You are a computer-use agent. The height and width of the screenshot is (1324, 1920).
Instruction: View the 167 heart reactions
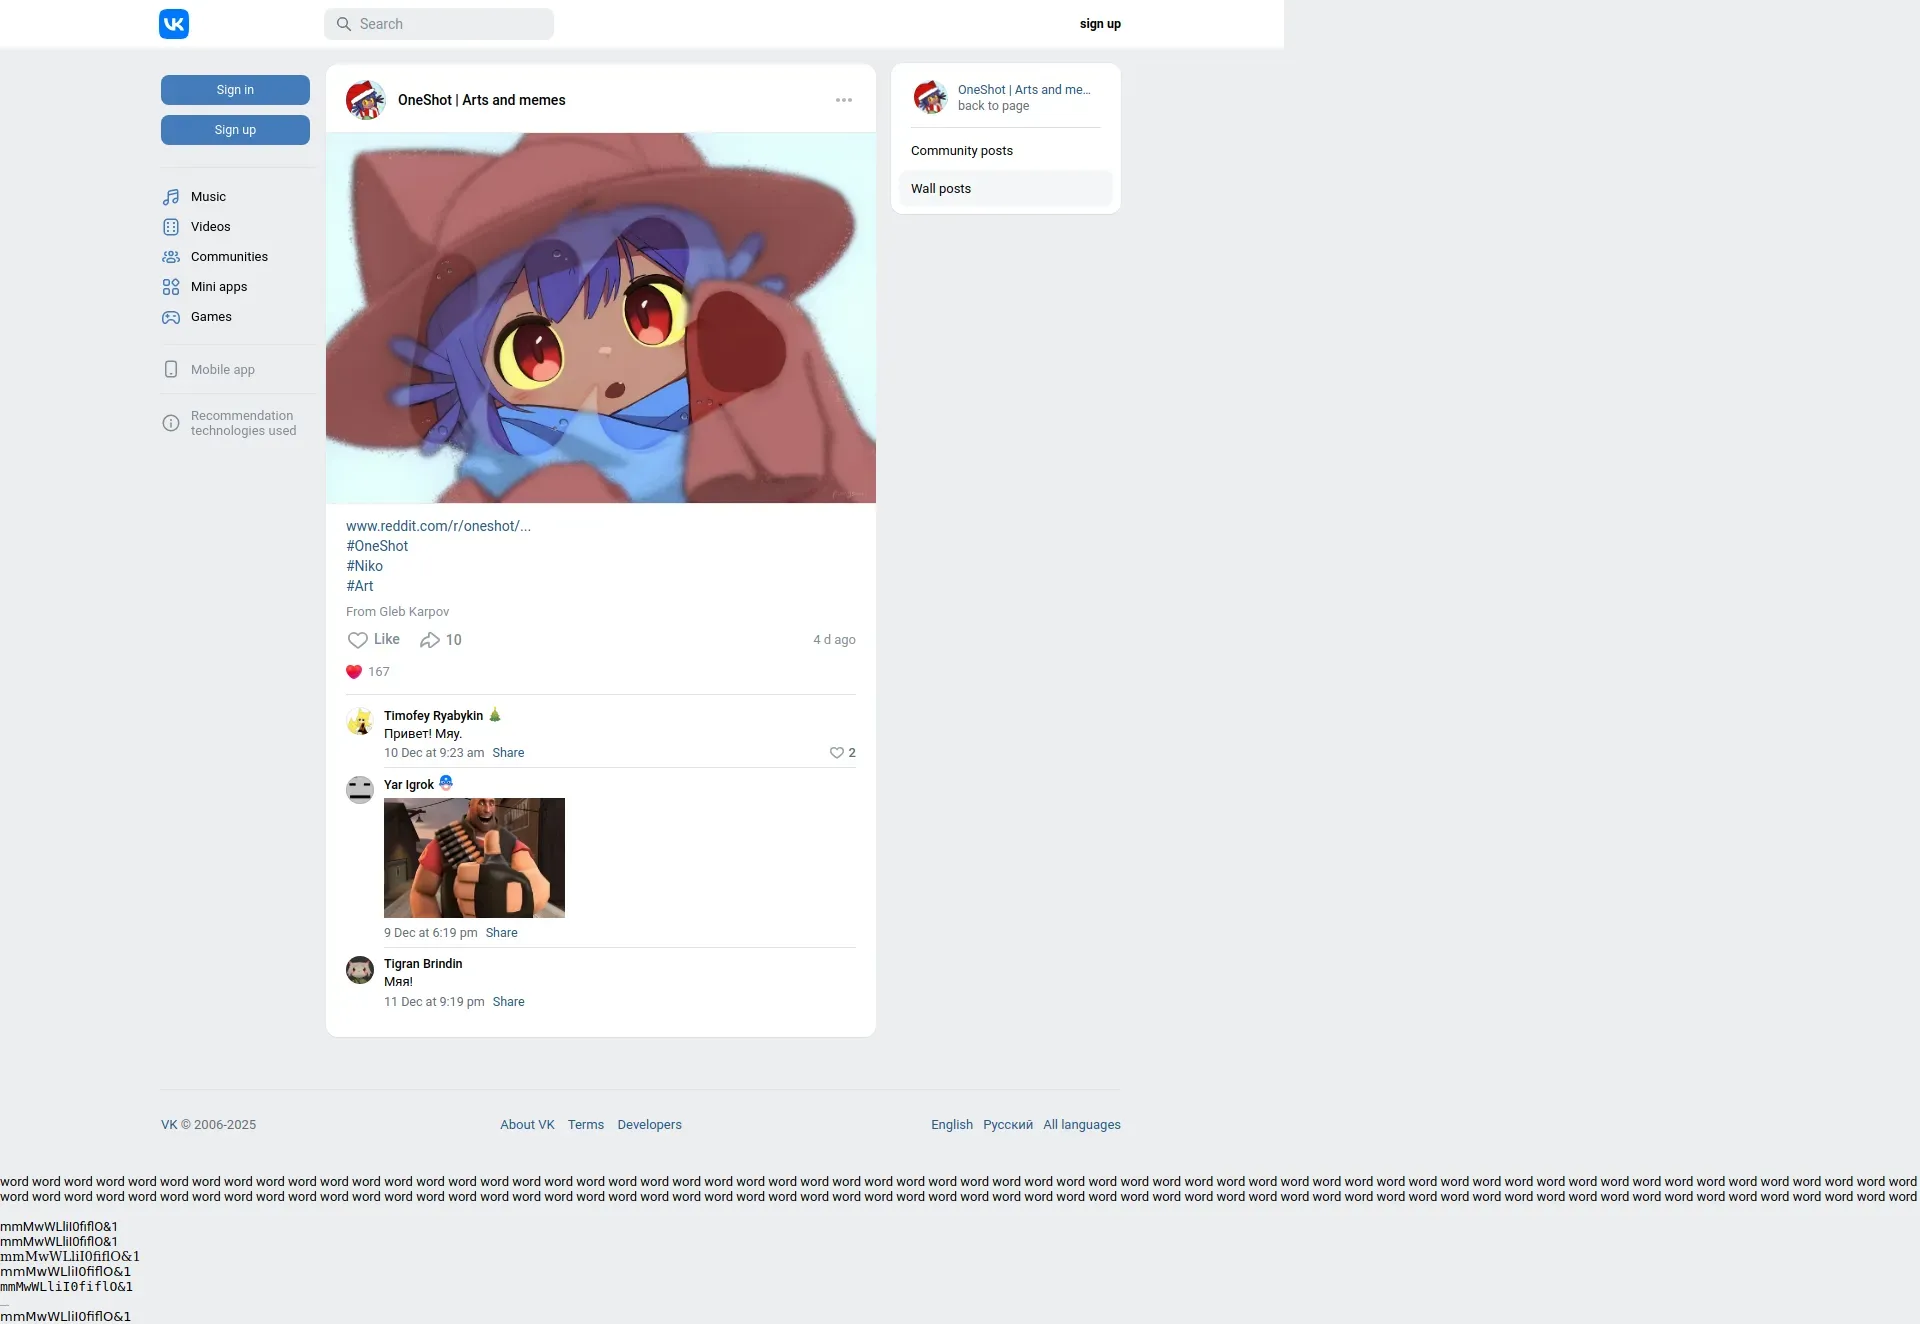367,672
